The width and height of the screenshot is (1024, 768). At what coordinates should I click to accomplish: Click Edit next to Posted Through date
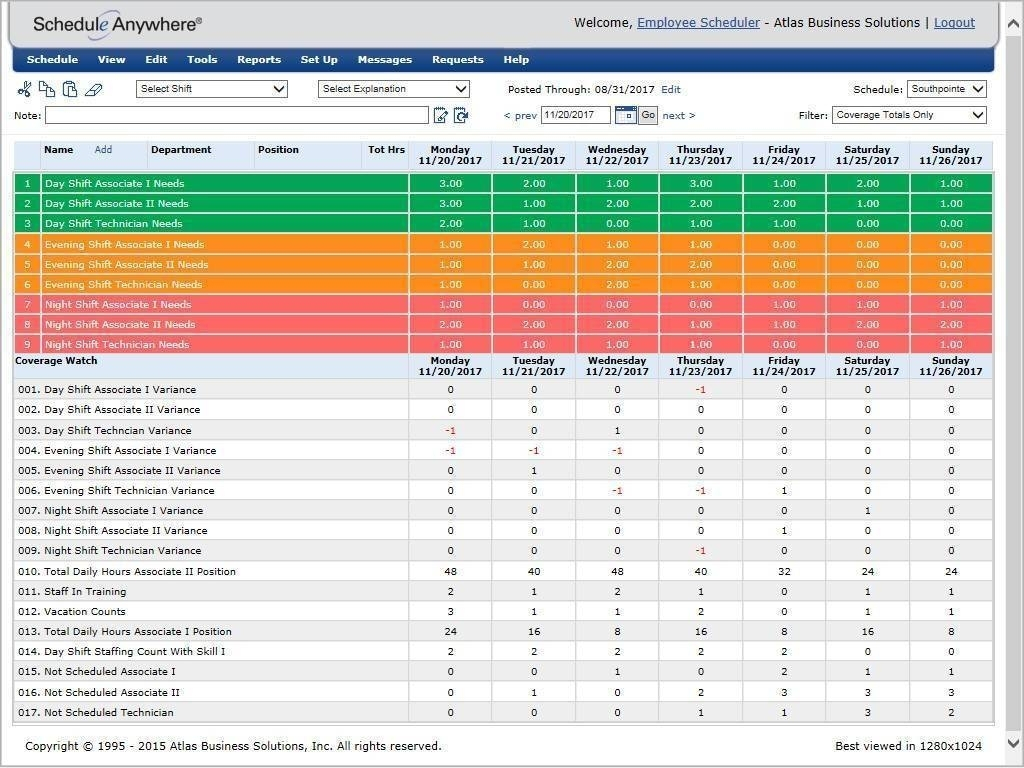pos(671,90)
